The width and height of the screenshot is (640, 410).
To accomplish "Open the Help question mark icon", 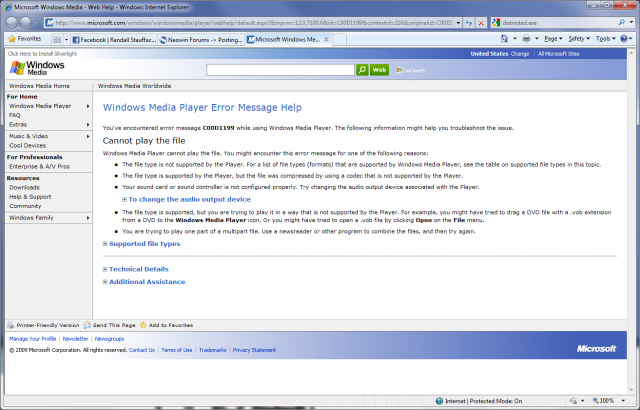I will 623,39.
